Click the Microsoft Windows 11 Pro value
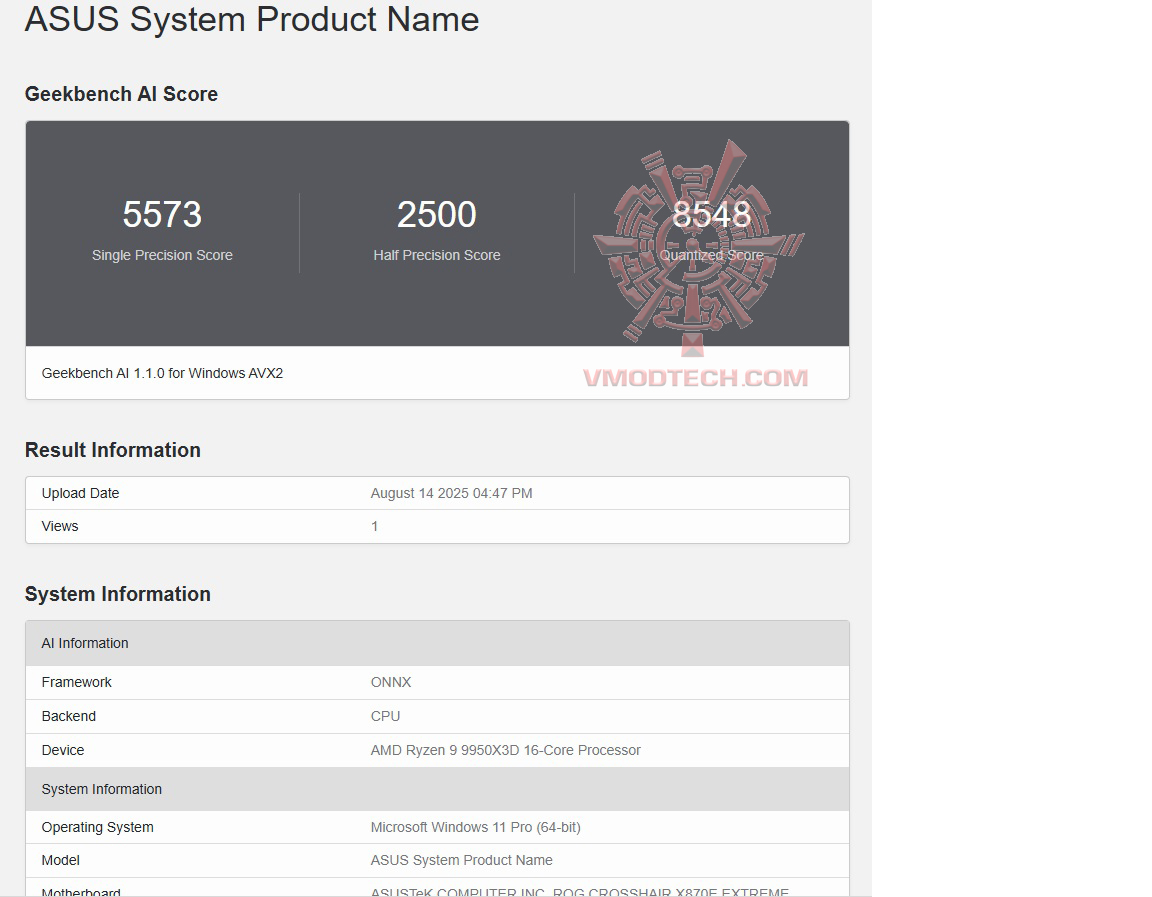The height and width of the screenshot is (897, 1152). point(476,827)
